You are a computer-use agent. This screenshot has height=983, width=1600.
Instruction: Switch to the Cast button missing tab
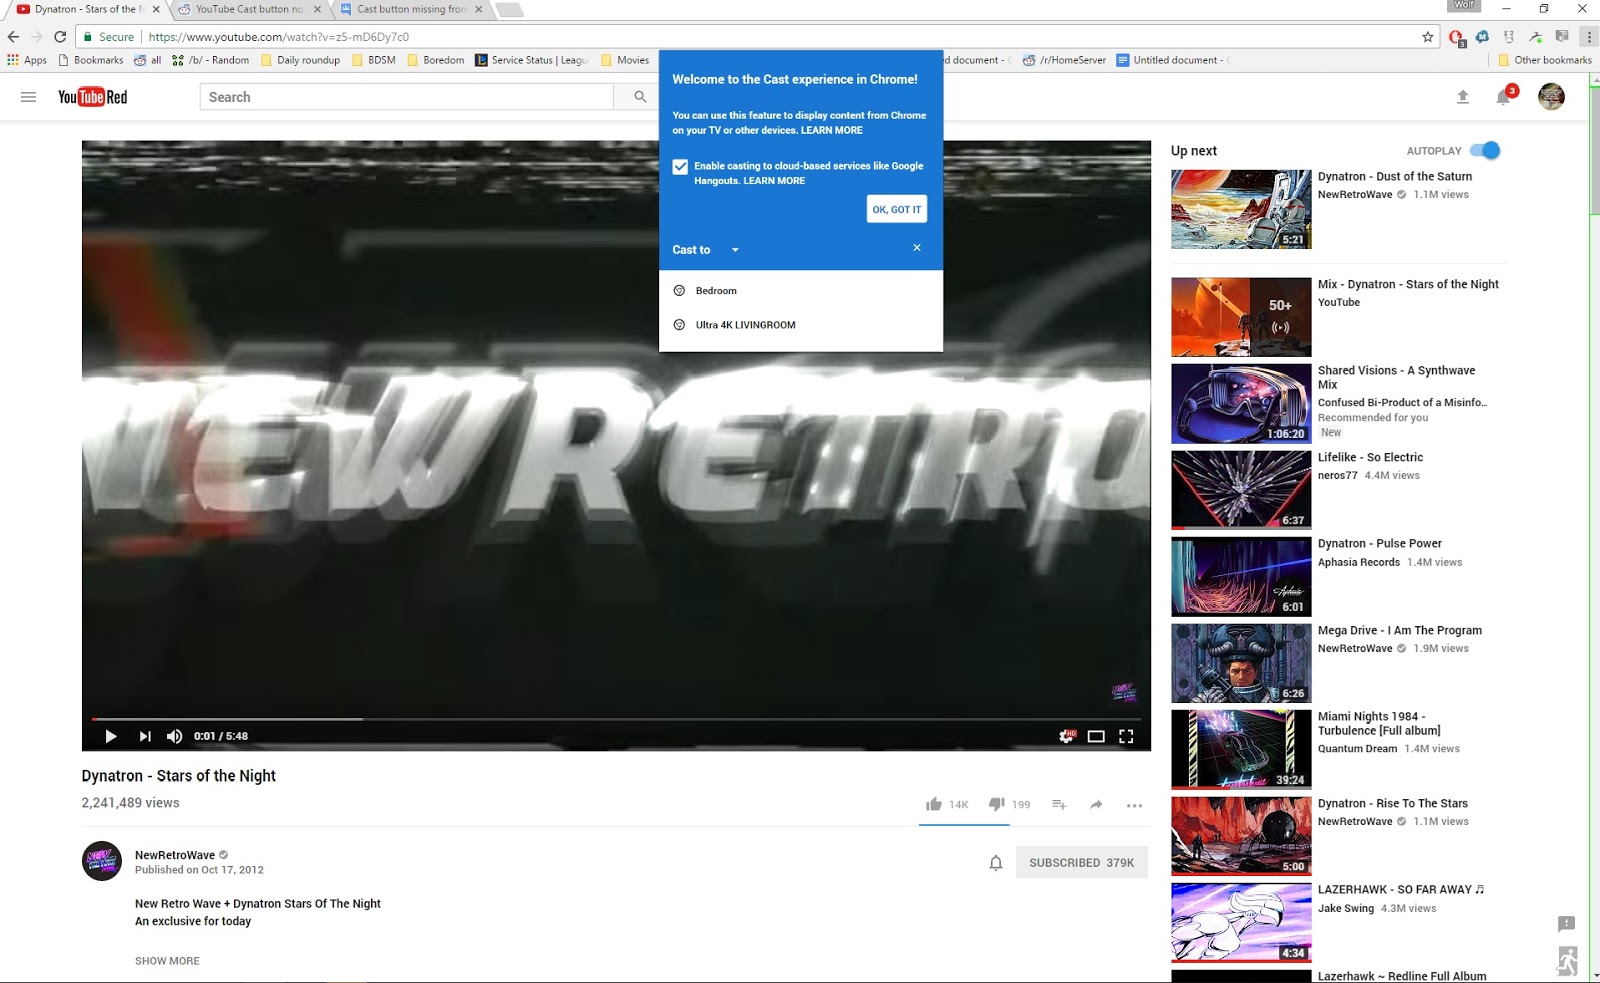(404, 8)
